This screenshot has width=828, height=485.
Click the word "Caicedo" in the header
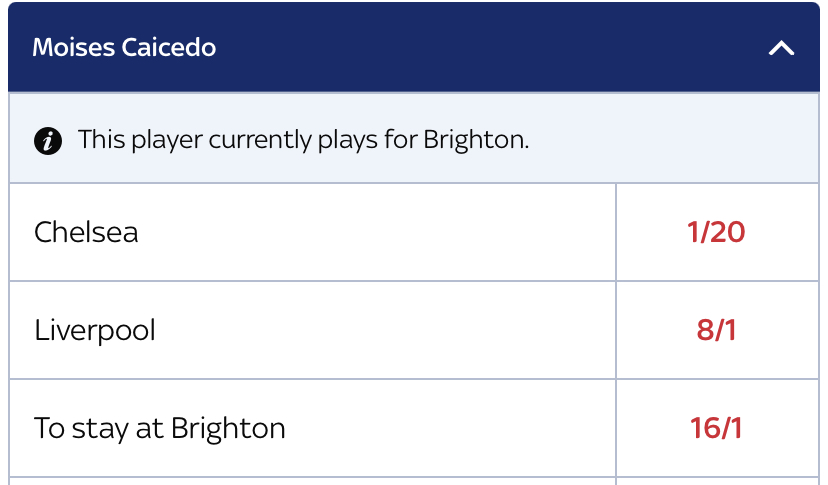click(x=168, y=48)
